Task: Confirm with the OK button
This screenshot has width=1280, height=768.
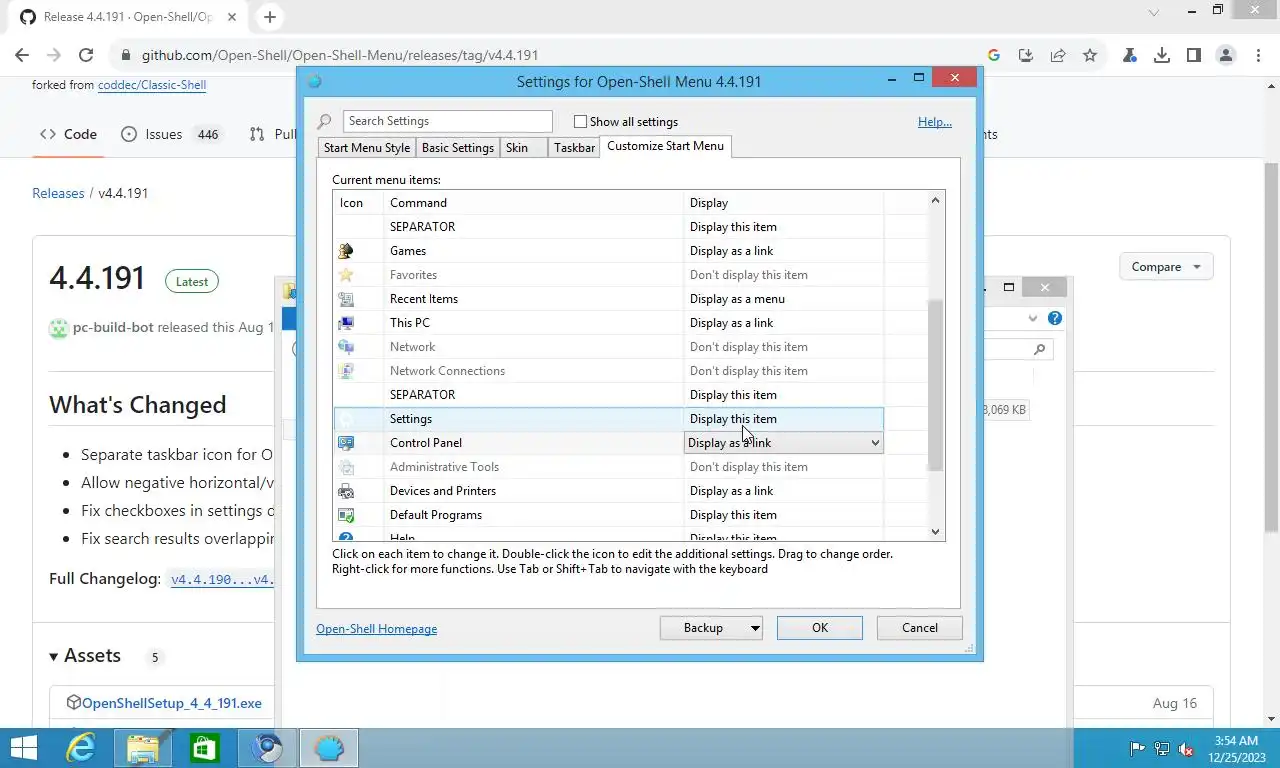Action: 820,628
